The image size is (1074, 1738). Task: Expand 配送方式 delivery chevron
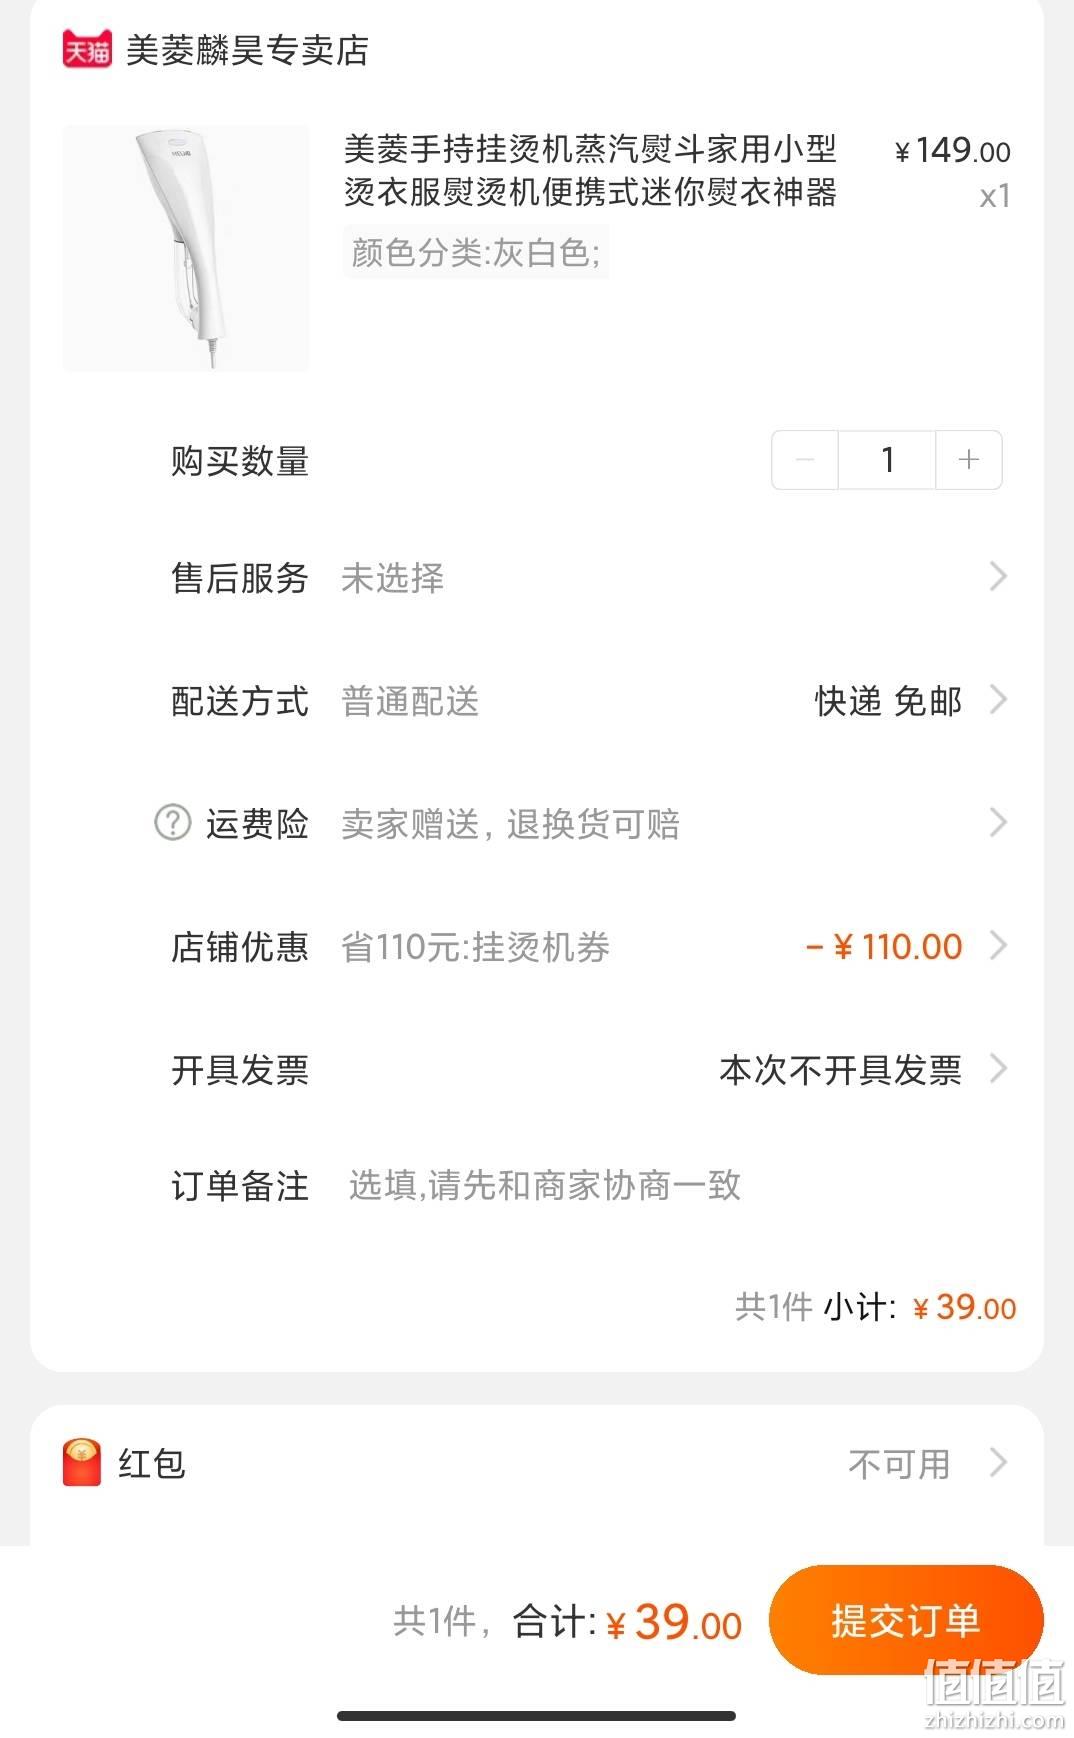click(997, 700)
